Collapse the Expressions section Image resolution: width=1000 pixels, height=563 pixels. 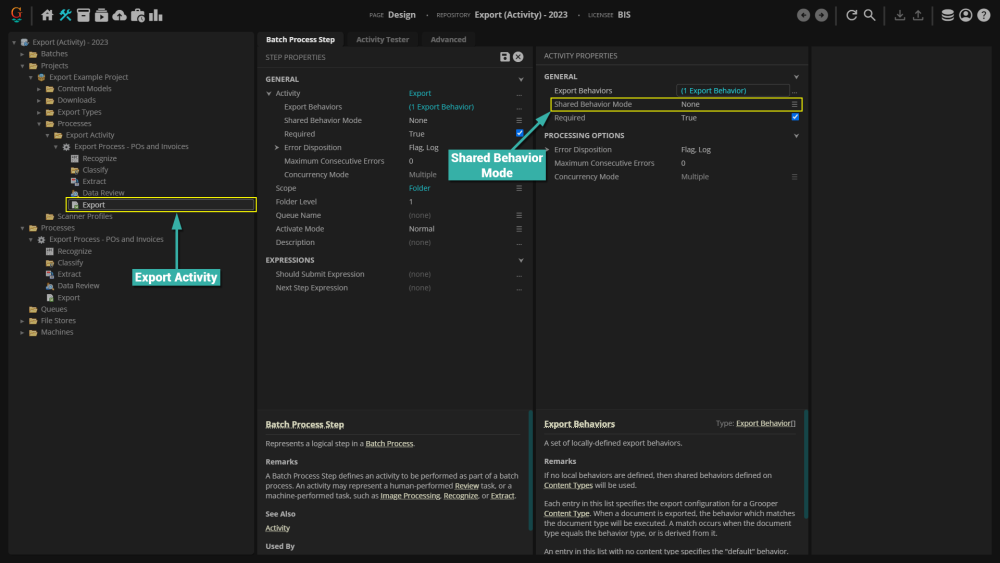click(521, 260)
